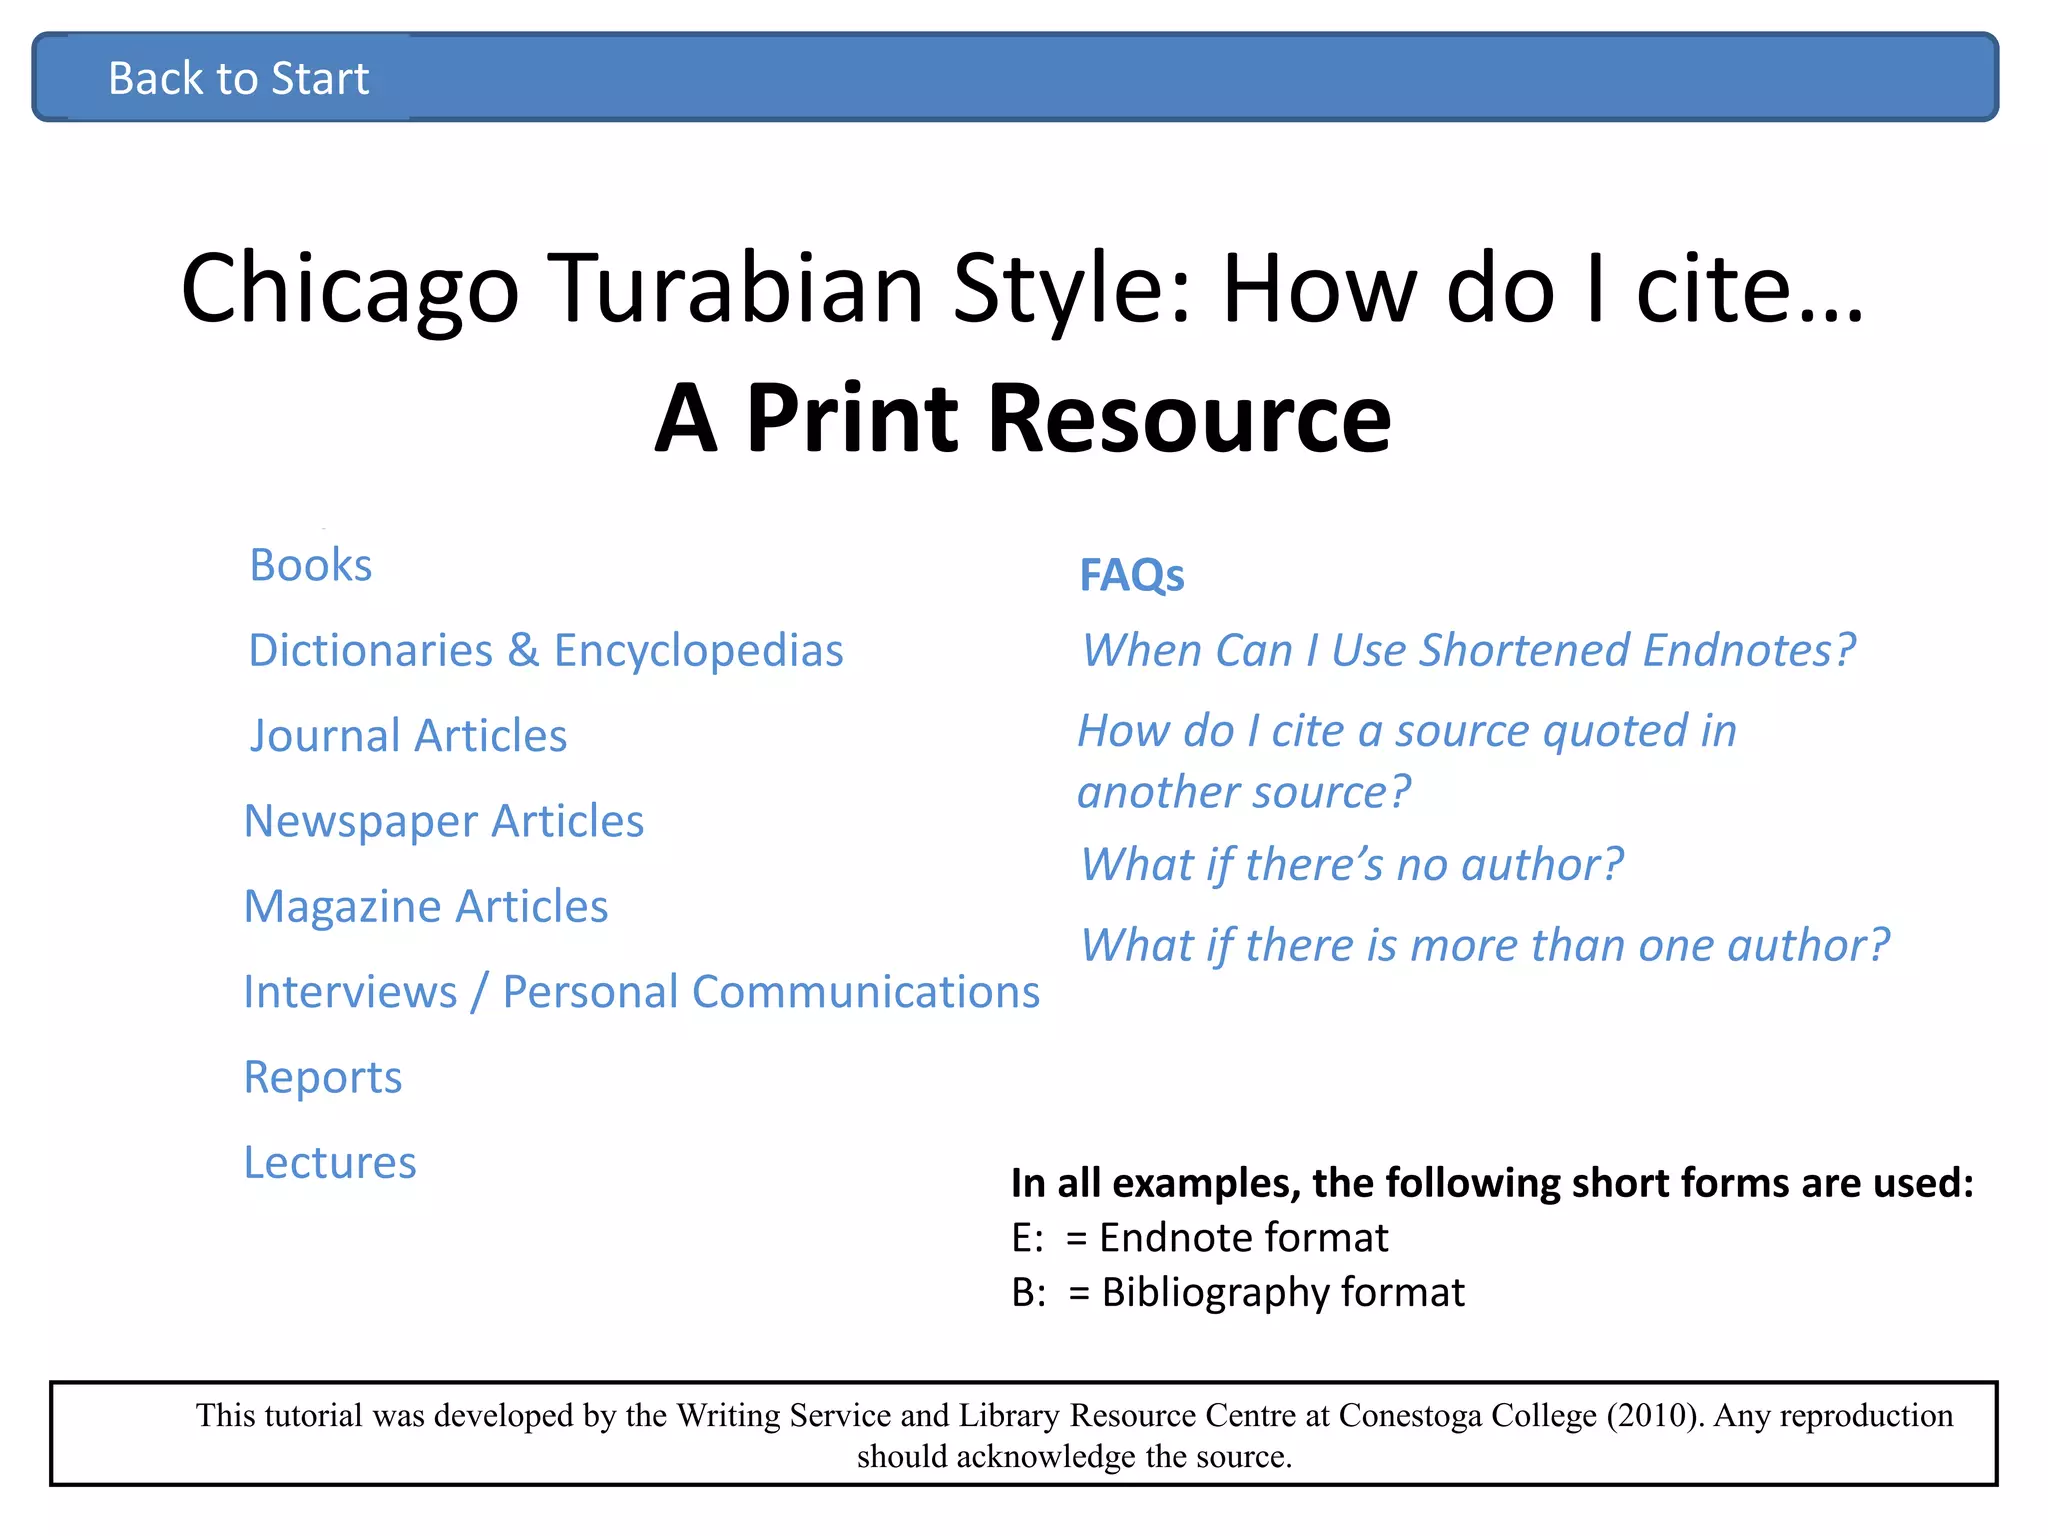Click the short forms used heading
The image size is (2048, 1536).
[1491, 1183]
